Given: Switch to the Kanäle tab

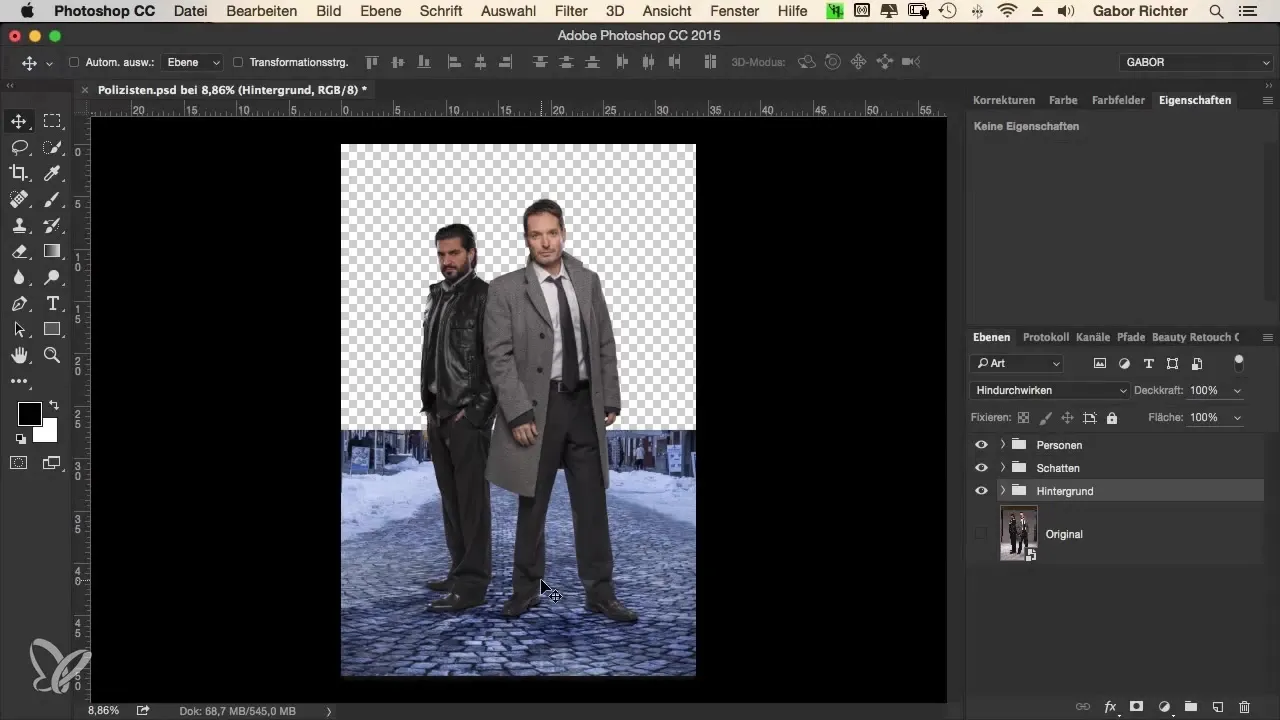Looking at the screenshot, I should tap(1093, 337).
